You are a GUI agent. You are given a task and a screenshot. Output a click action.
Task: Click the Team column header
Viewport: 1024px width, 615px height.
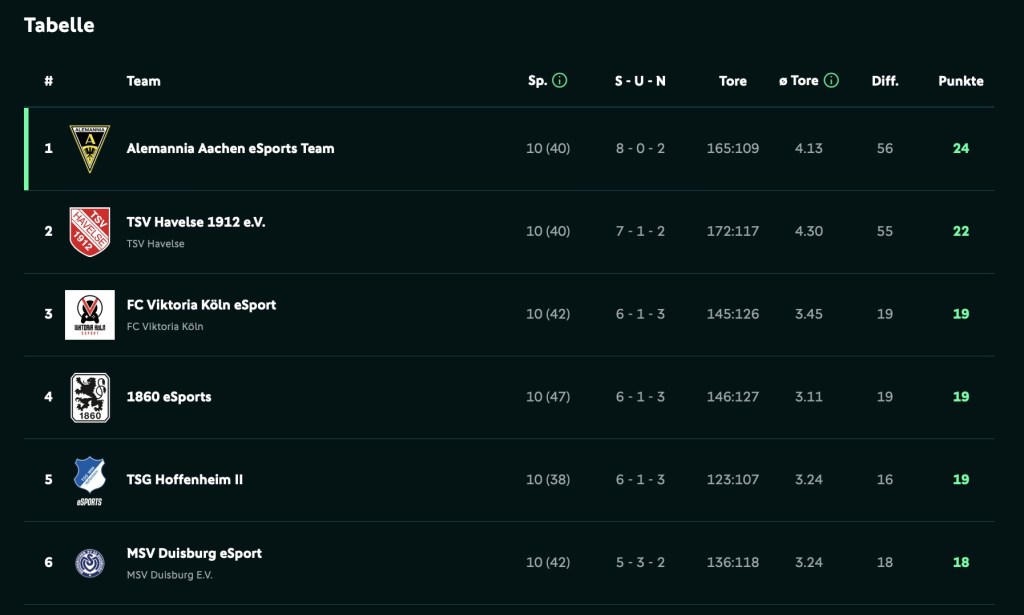coord(143,81)
